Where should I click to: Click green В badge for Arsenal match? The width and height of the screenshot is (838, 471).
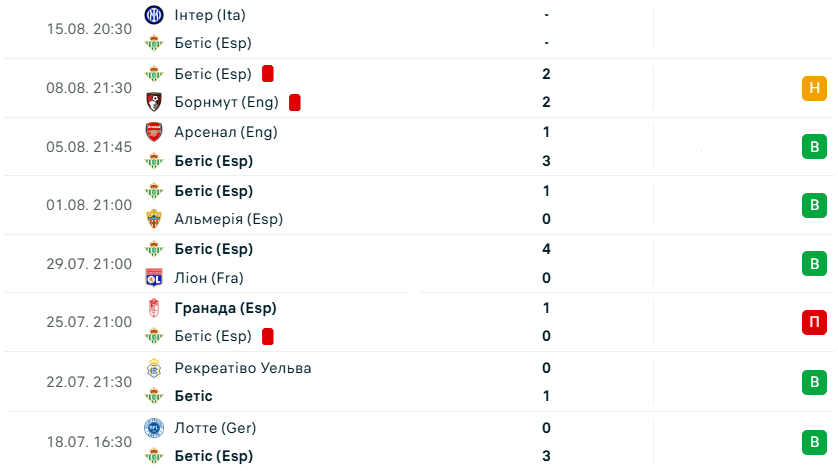(x=814, y=146)
